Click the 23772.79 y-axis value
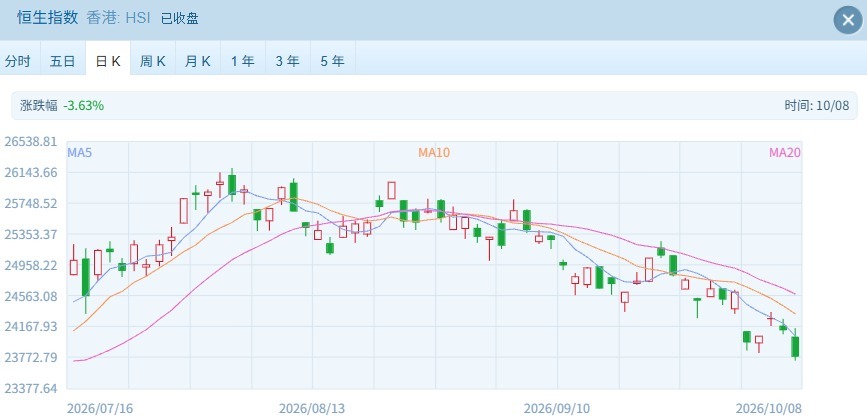 [31, 357]
